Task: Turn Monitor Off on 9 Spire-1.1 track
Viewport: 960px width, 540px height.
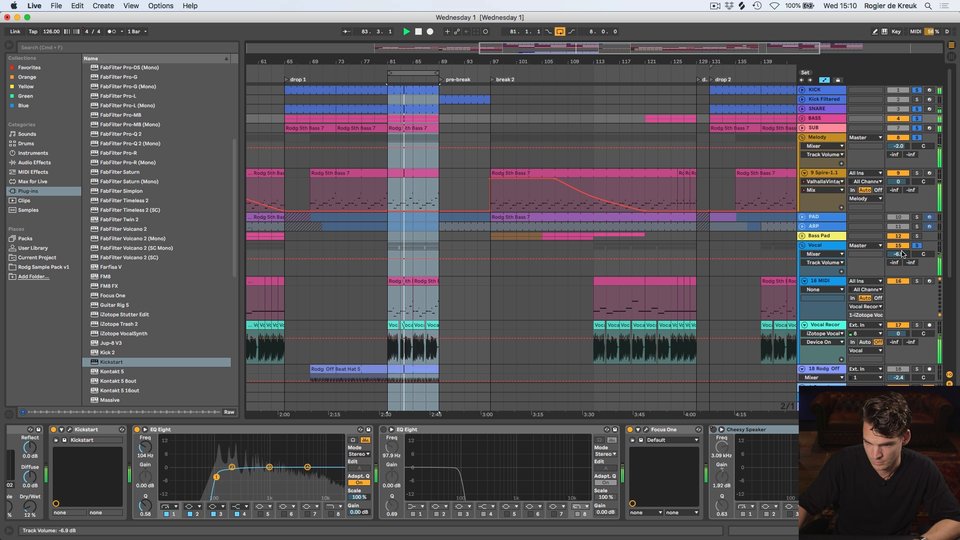Action: pyautogui.click(x=878, y=190)
